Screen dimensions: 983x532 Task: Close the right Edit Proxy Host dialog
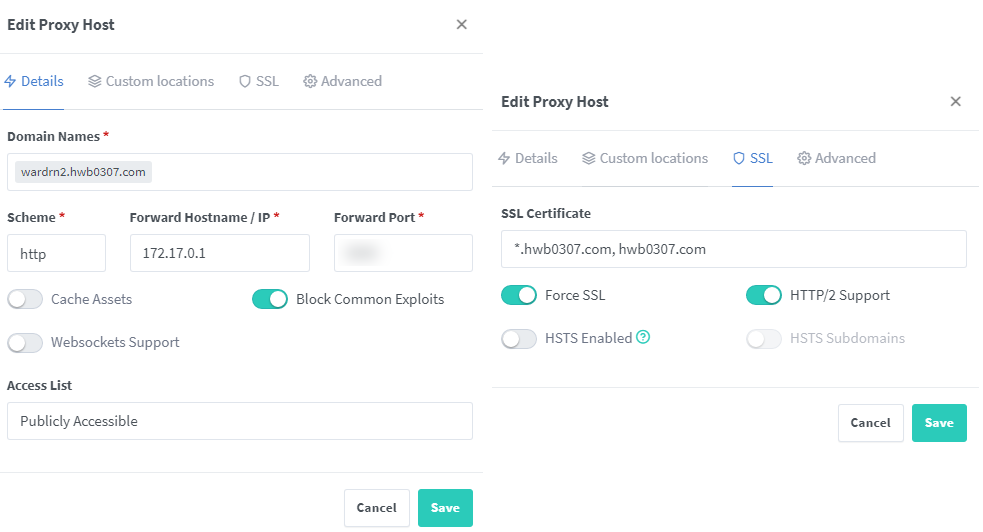[x=955, y=102]
